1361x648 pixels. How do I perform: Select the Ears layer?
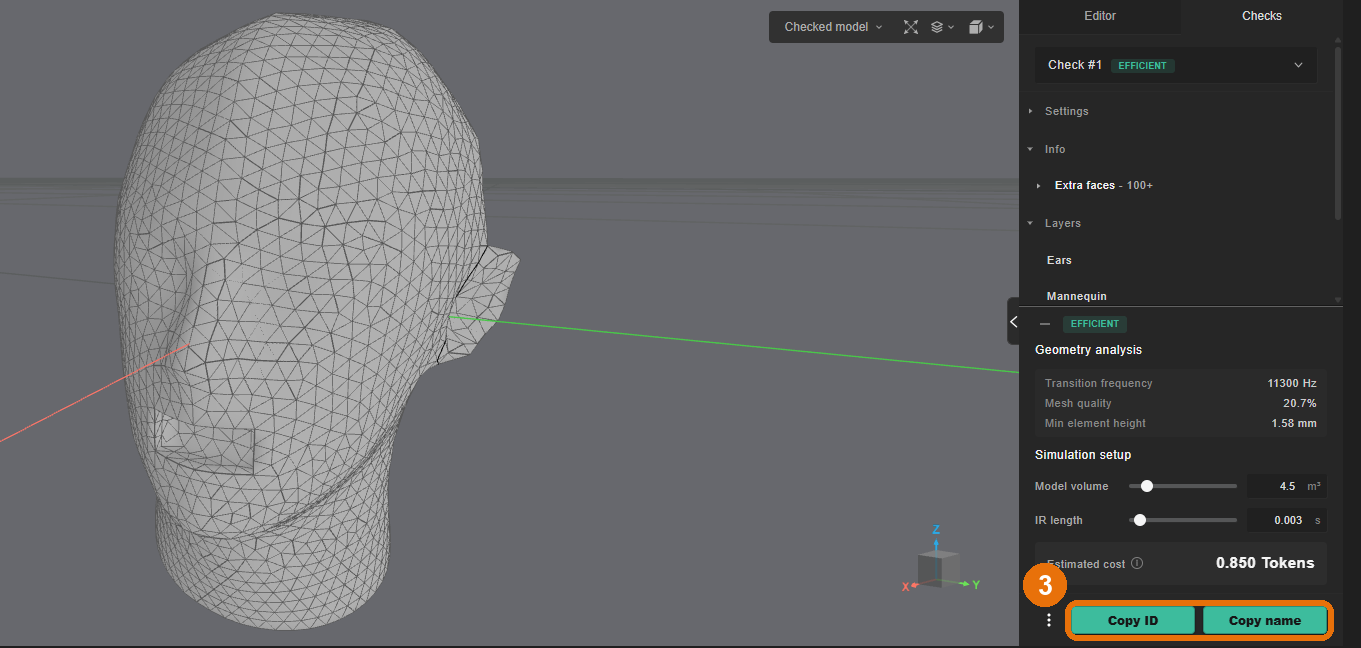click(x=1059, y=260)
